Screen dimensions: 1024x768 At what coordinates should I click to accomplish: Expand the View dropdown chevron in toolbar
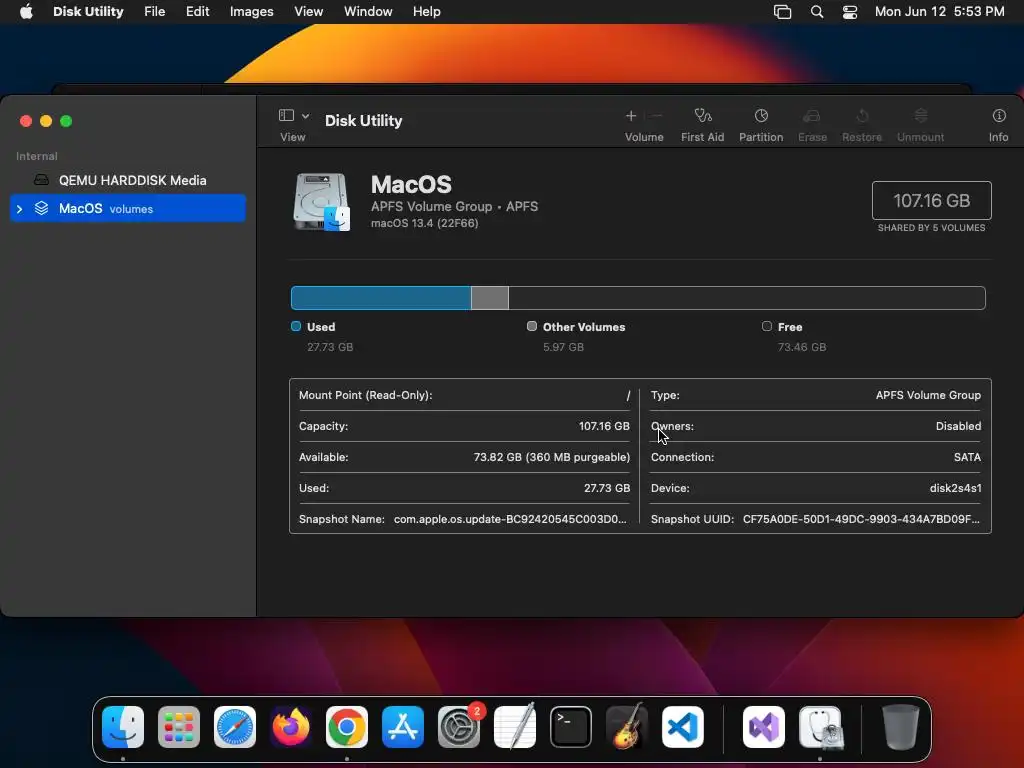(x=305, y=116)
